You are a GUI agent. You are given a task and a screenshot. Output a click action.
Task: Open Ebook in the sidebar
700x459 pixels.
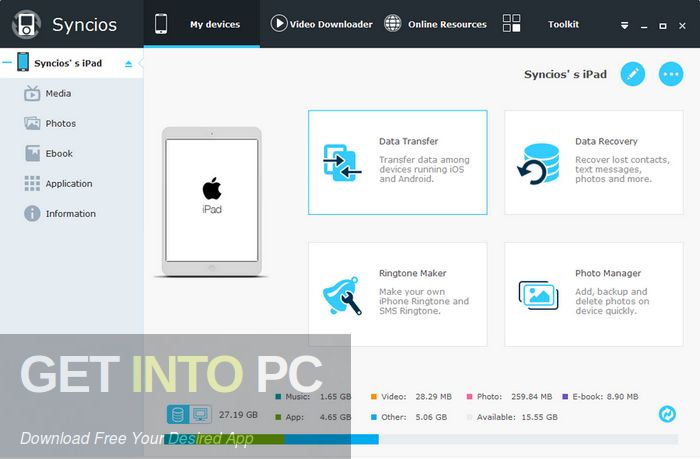[x=59, y=154]
